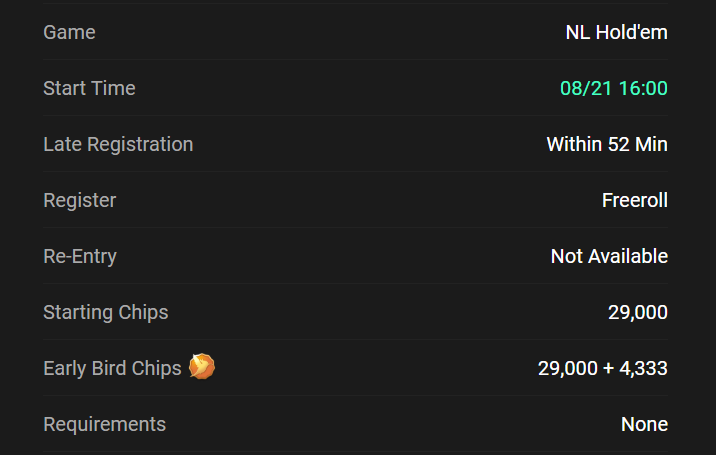This screenshot has width=716, height=455.
Task: Click the word Chips in Starting Chips
Action: (143, 312)
